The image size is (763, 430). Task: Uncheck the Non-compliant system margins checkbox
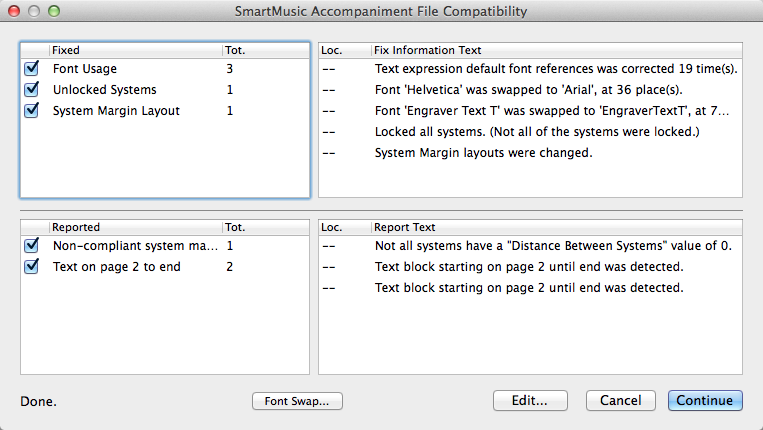click(x=32, y=246)
